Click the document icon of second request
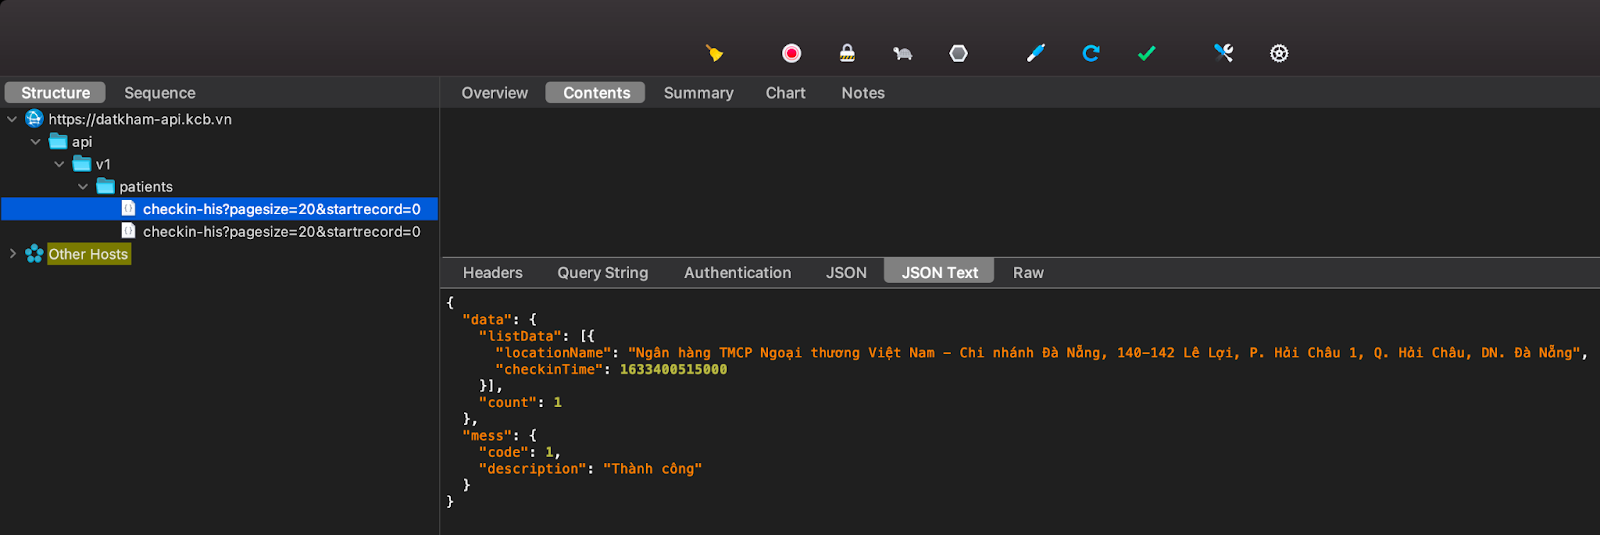 128,231
